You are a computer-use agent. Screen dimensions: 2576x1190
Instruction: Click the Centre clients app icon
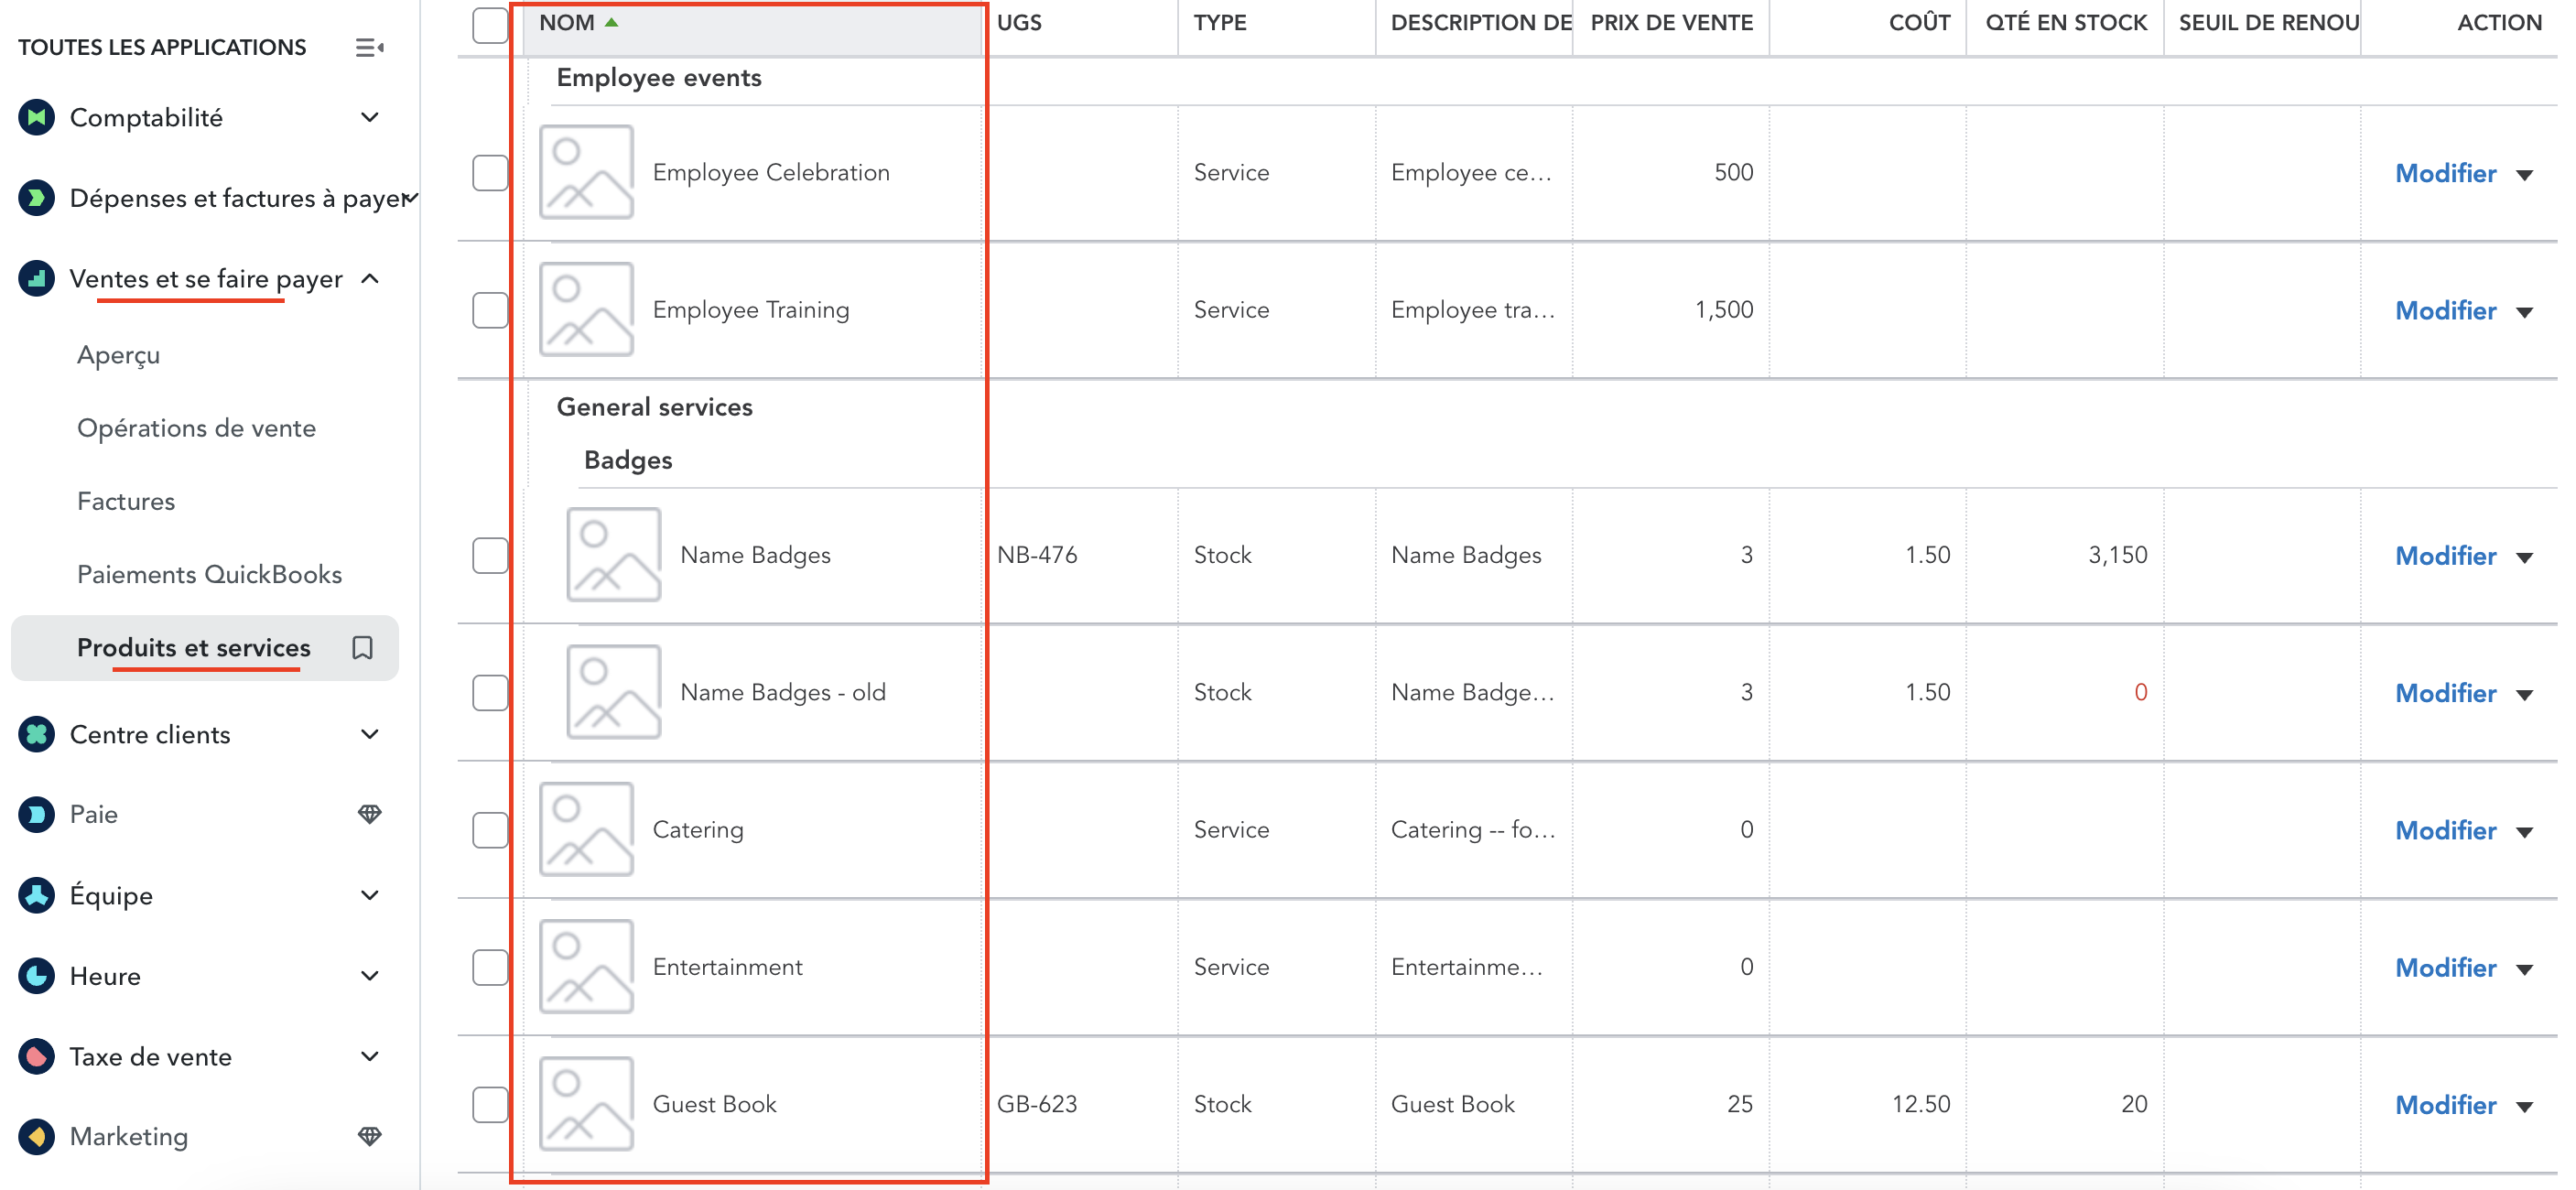pyautogui.click(x=37, y=735)
